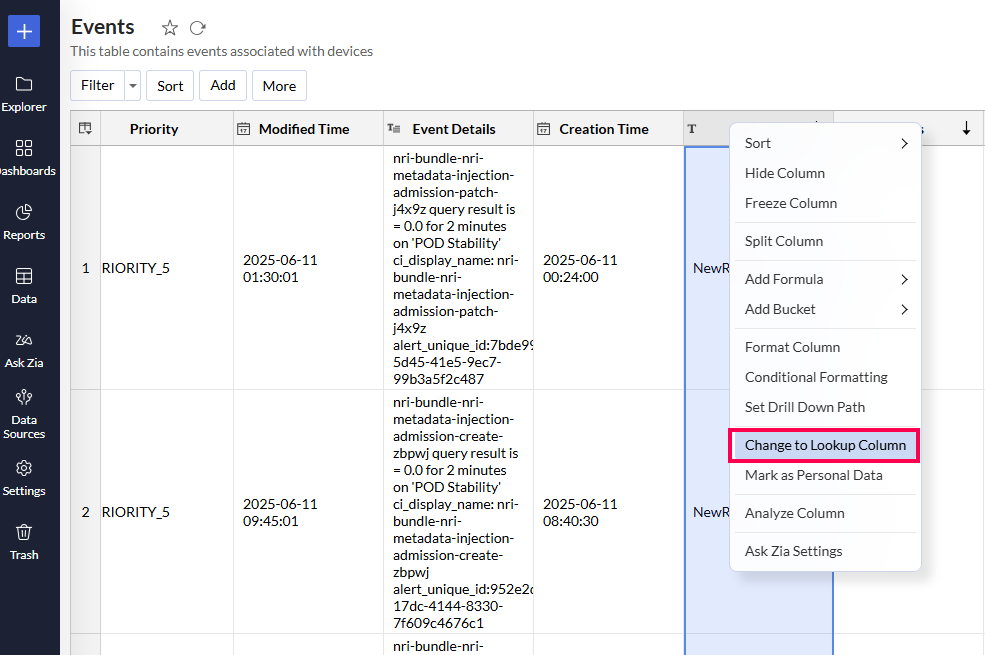Select Conditional Formatting menu option
Viewport: 985px width, 655px height.
(x=816, y=377)
